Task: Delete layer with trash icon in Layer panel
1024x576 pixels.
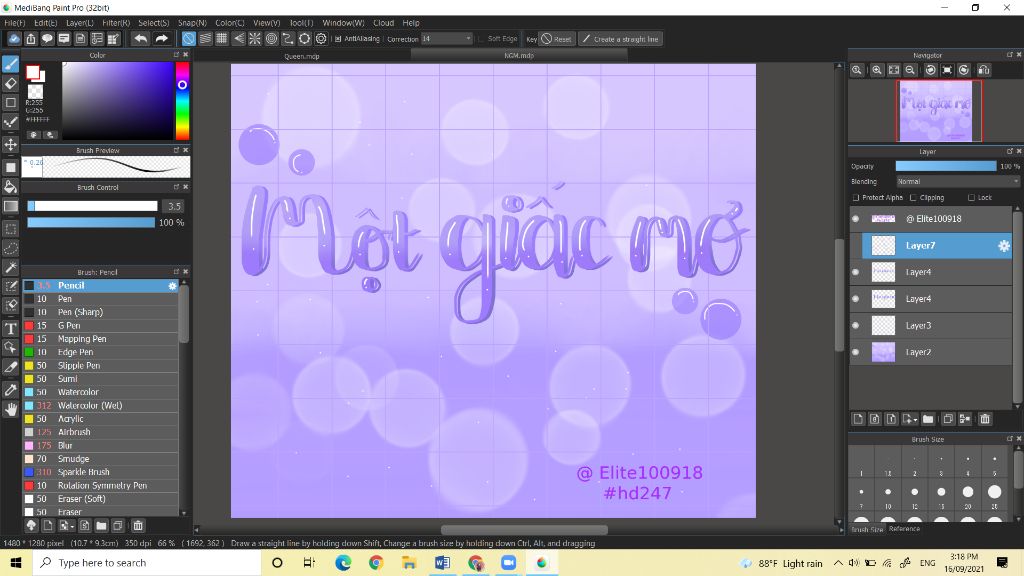Action: pyautogui.click(x=985, y=419)
